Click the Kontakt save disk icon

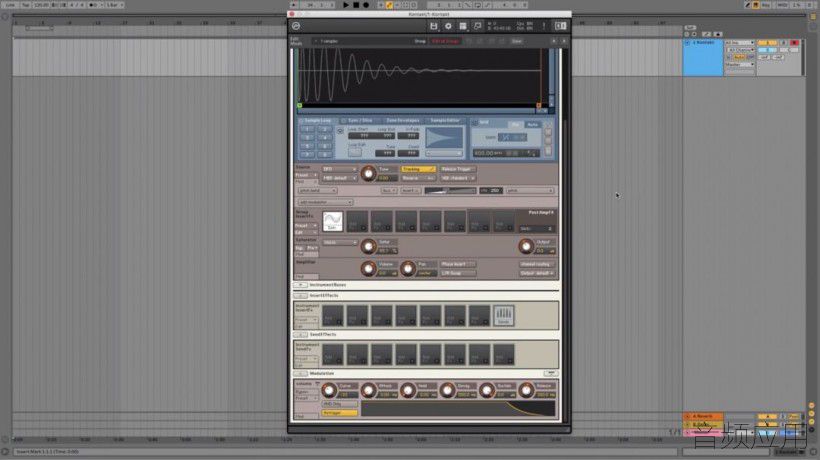point(433,26)
